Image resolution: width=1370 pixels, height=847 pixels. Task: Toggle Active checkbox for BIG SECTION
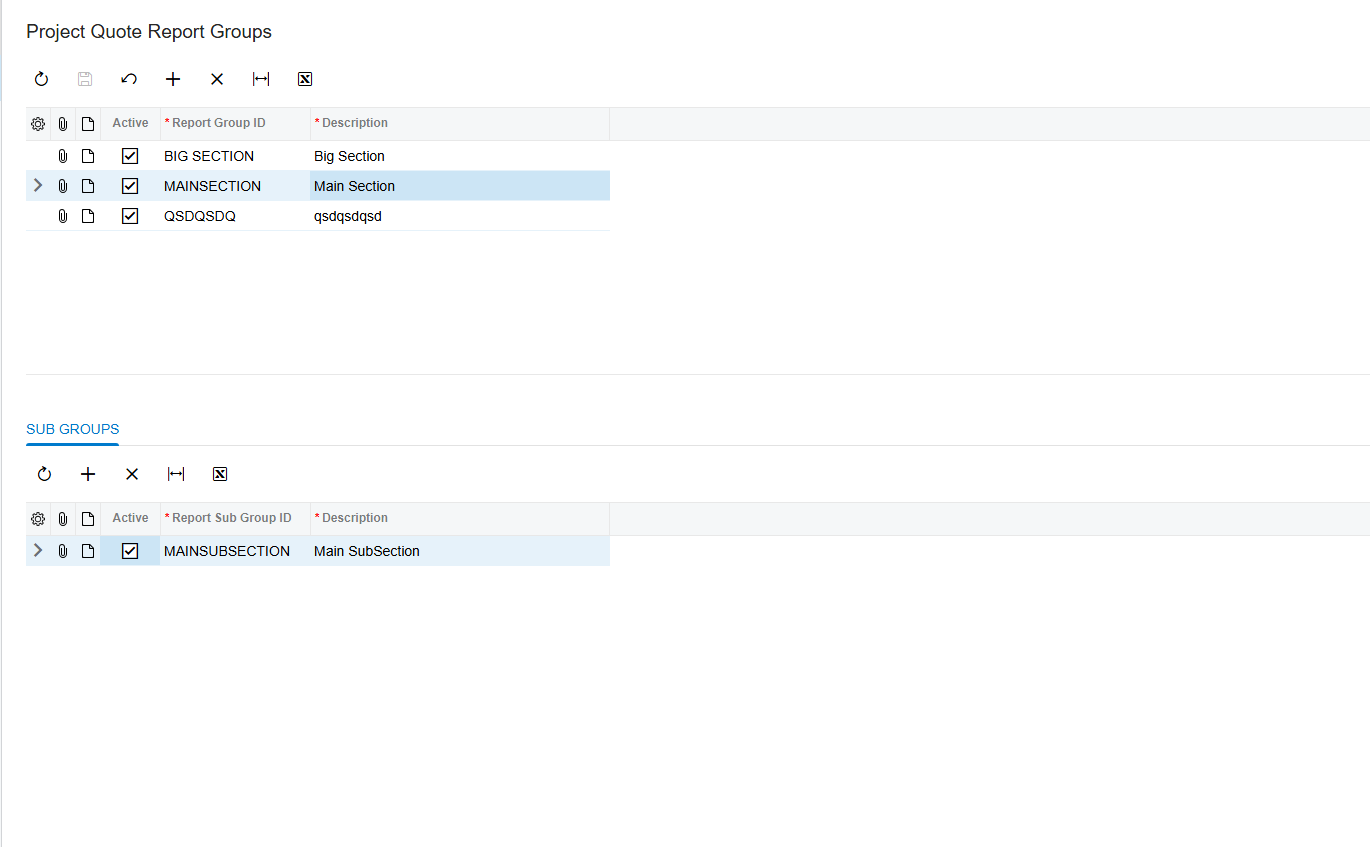pyautogui.click(x=130, y=156)
